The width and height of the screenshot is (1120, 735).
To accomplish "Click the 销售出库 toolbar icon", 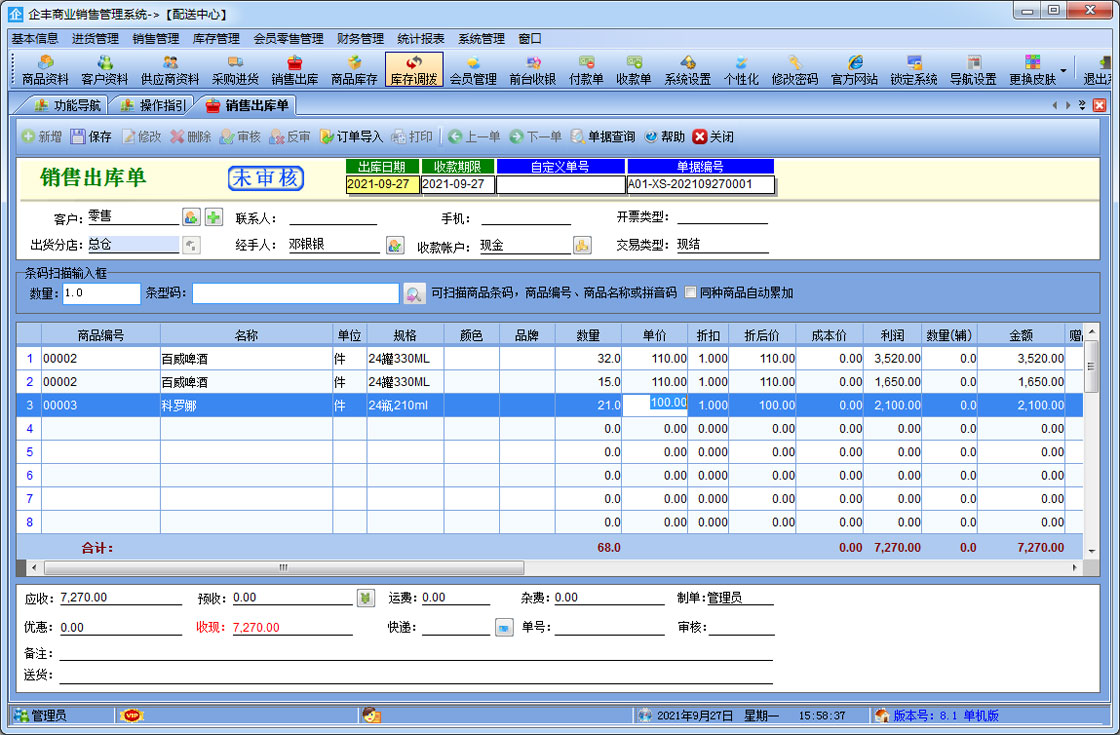I will pos(294,69).
